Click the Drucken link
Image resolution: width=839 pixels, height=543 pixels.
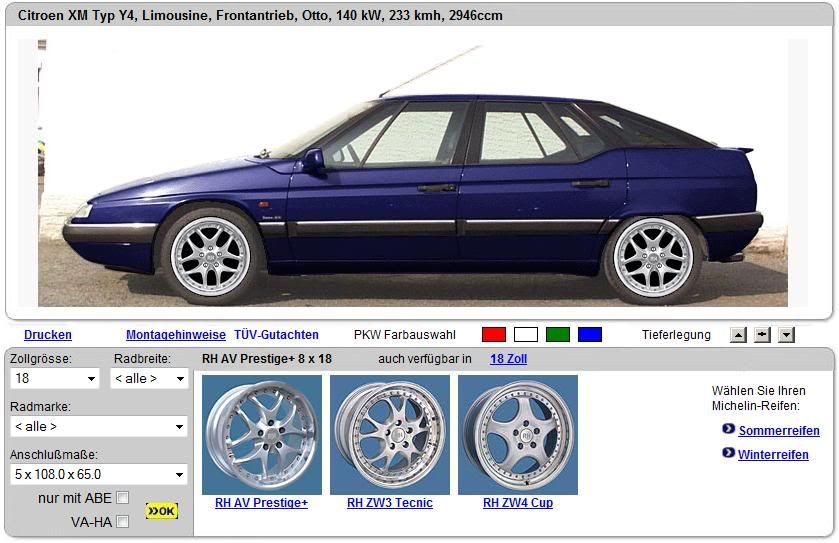pyautogui.click(x=48, y=335)
